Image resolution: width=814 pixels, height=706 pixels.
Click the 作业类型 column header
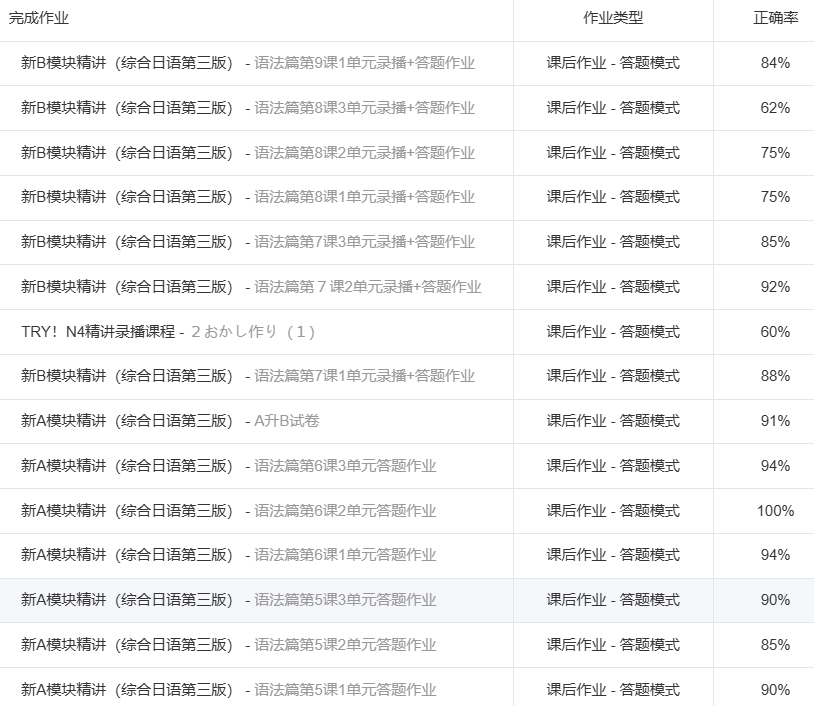tap(613, 18)
